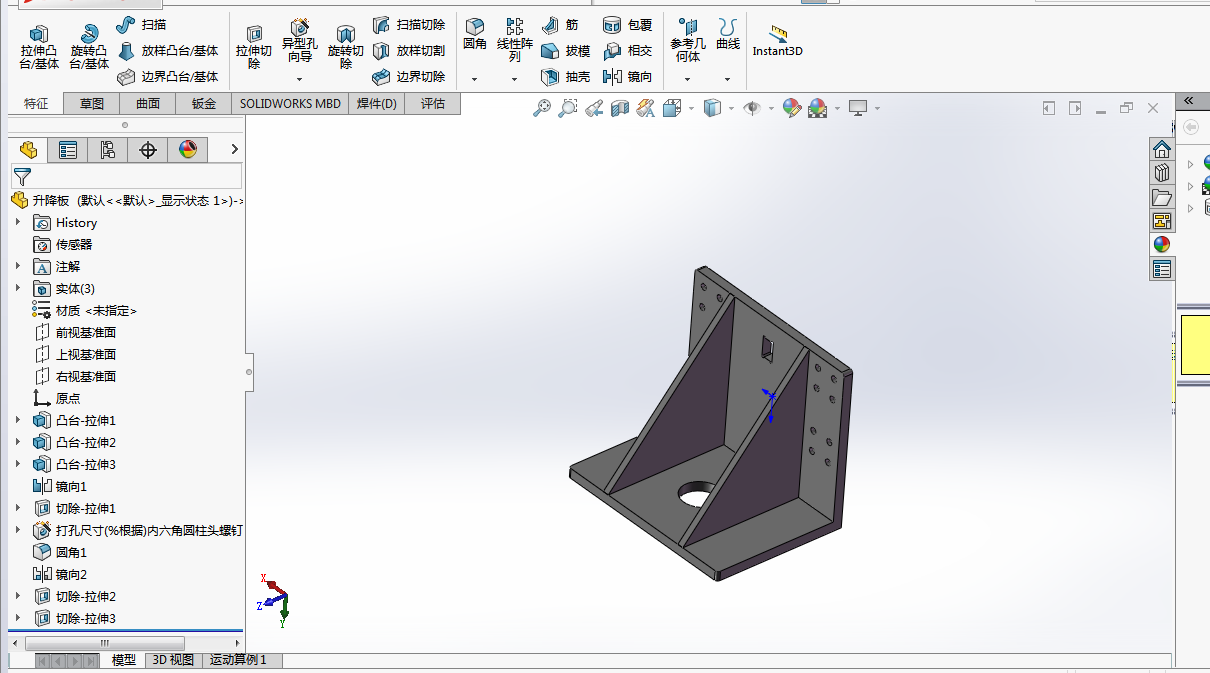Click the Edit Appearance color ball icon
Image resolution: width=1210 pixels, height=673 pixels.
click(792, 108)
